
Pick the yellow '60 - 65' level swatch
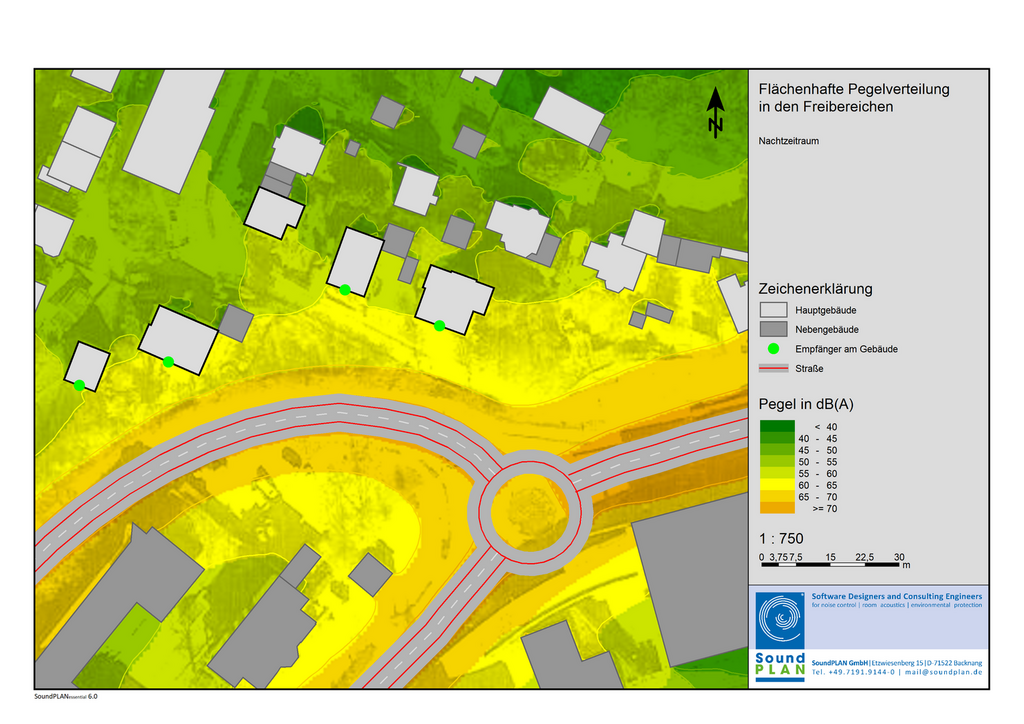pos(777,485)
